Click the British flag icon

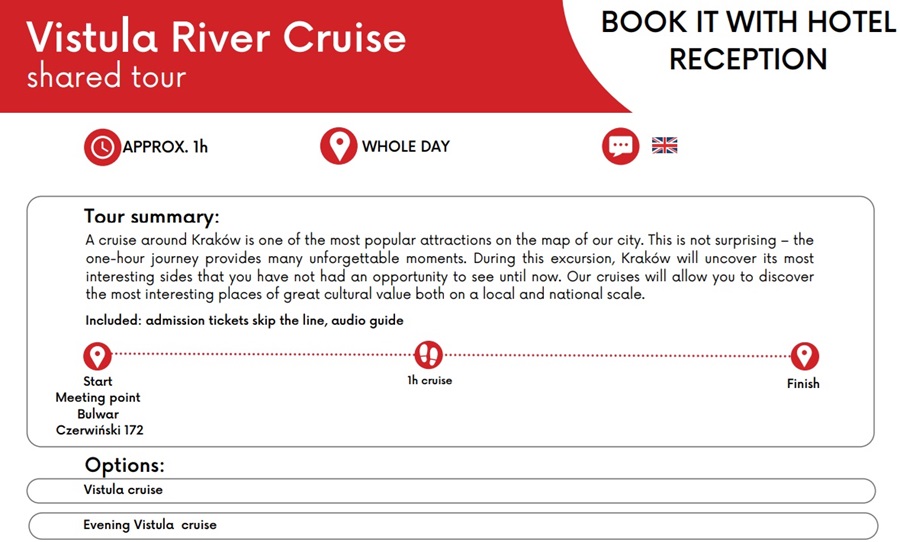[x=665, y=146]
